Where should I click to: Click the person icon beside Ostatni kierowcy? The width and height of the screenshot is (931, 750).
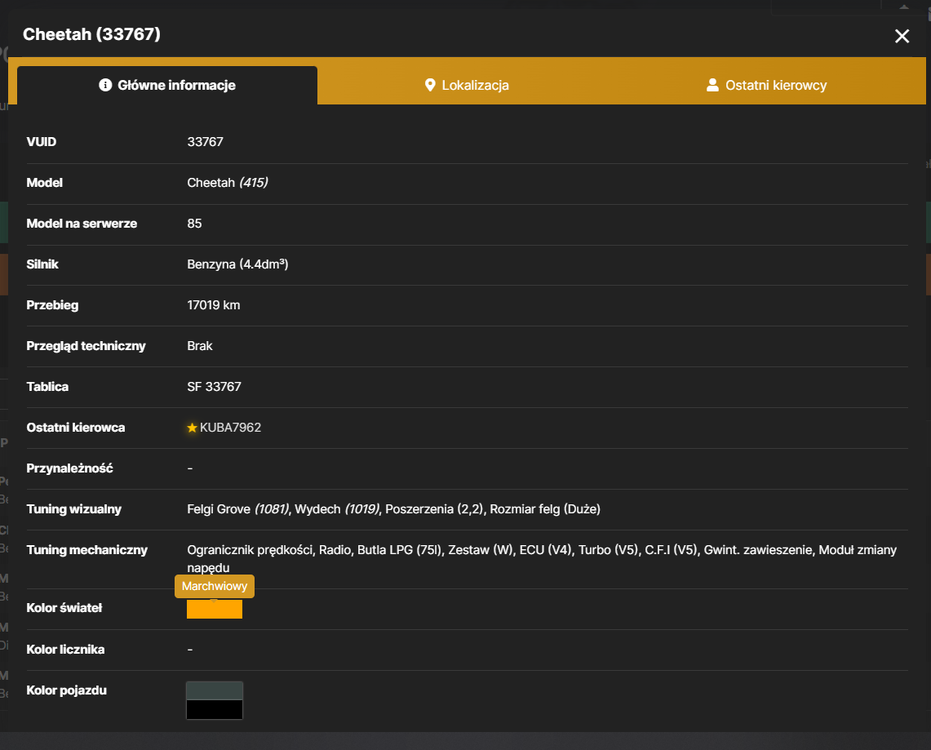[712, 86]
